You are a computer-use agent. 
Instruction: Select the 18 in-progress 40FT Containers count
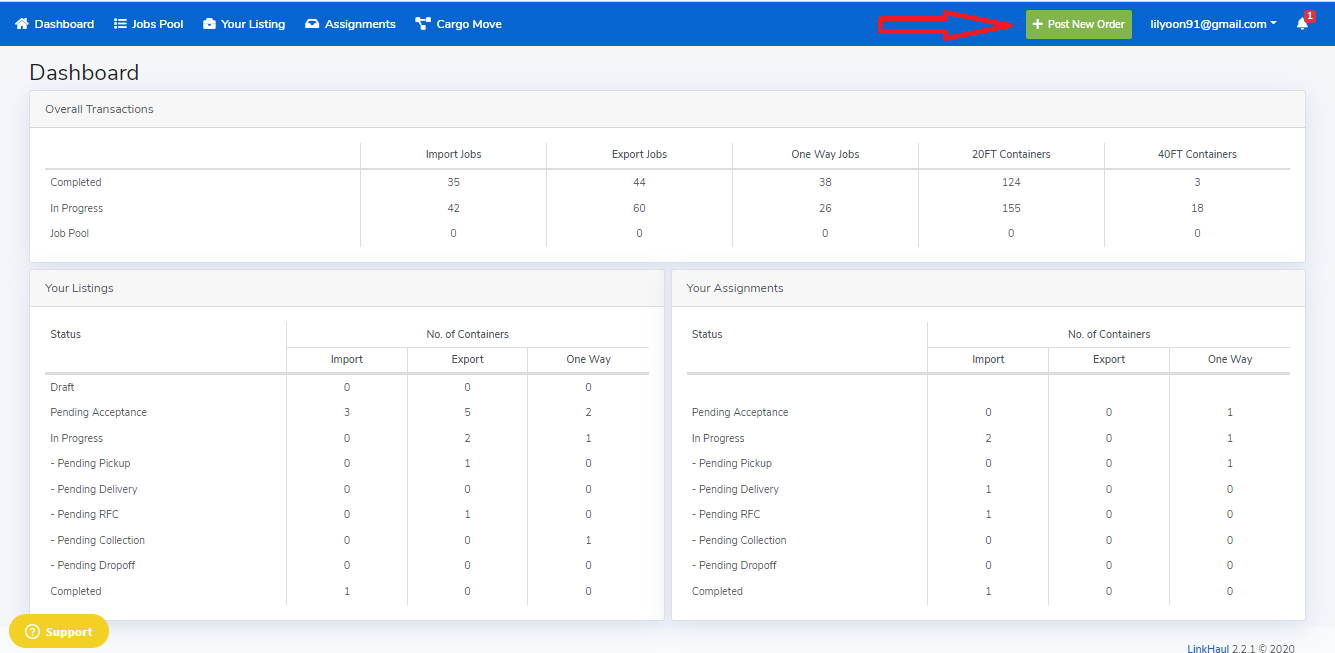[1197, 208]
